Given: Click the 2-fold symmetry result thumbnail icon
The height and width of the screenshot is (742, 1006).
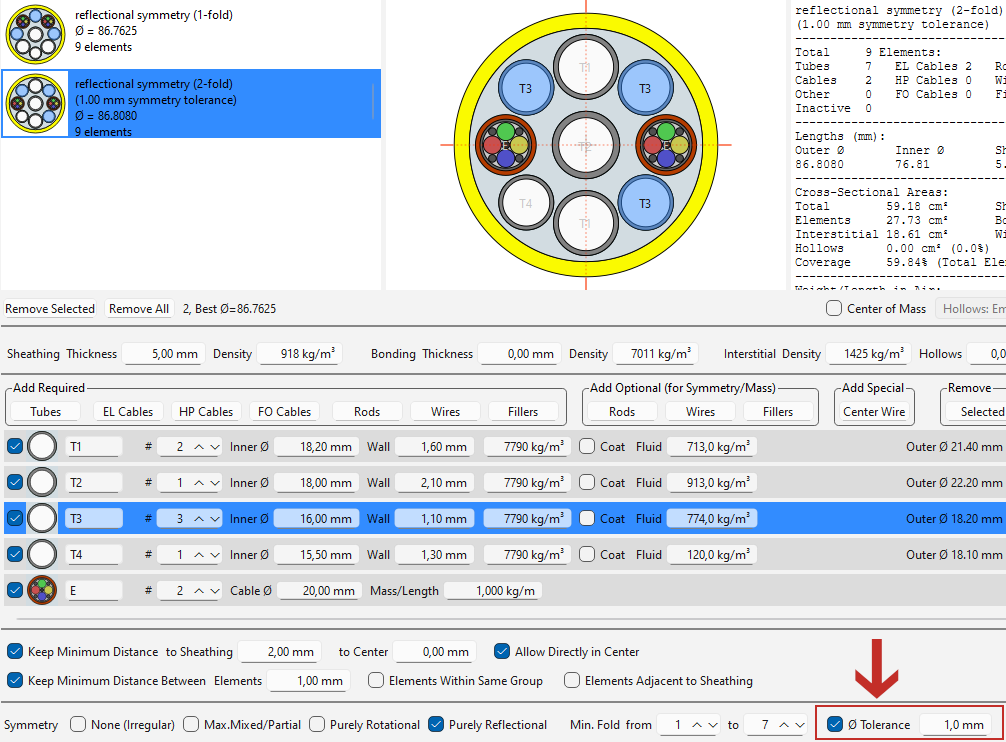Looking at the screenshot, I should click(x=35, y=104).
